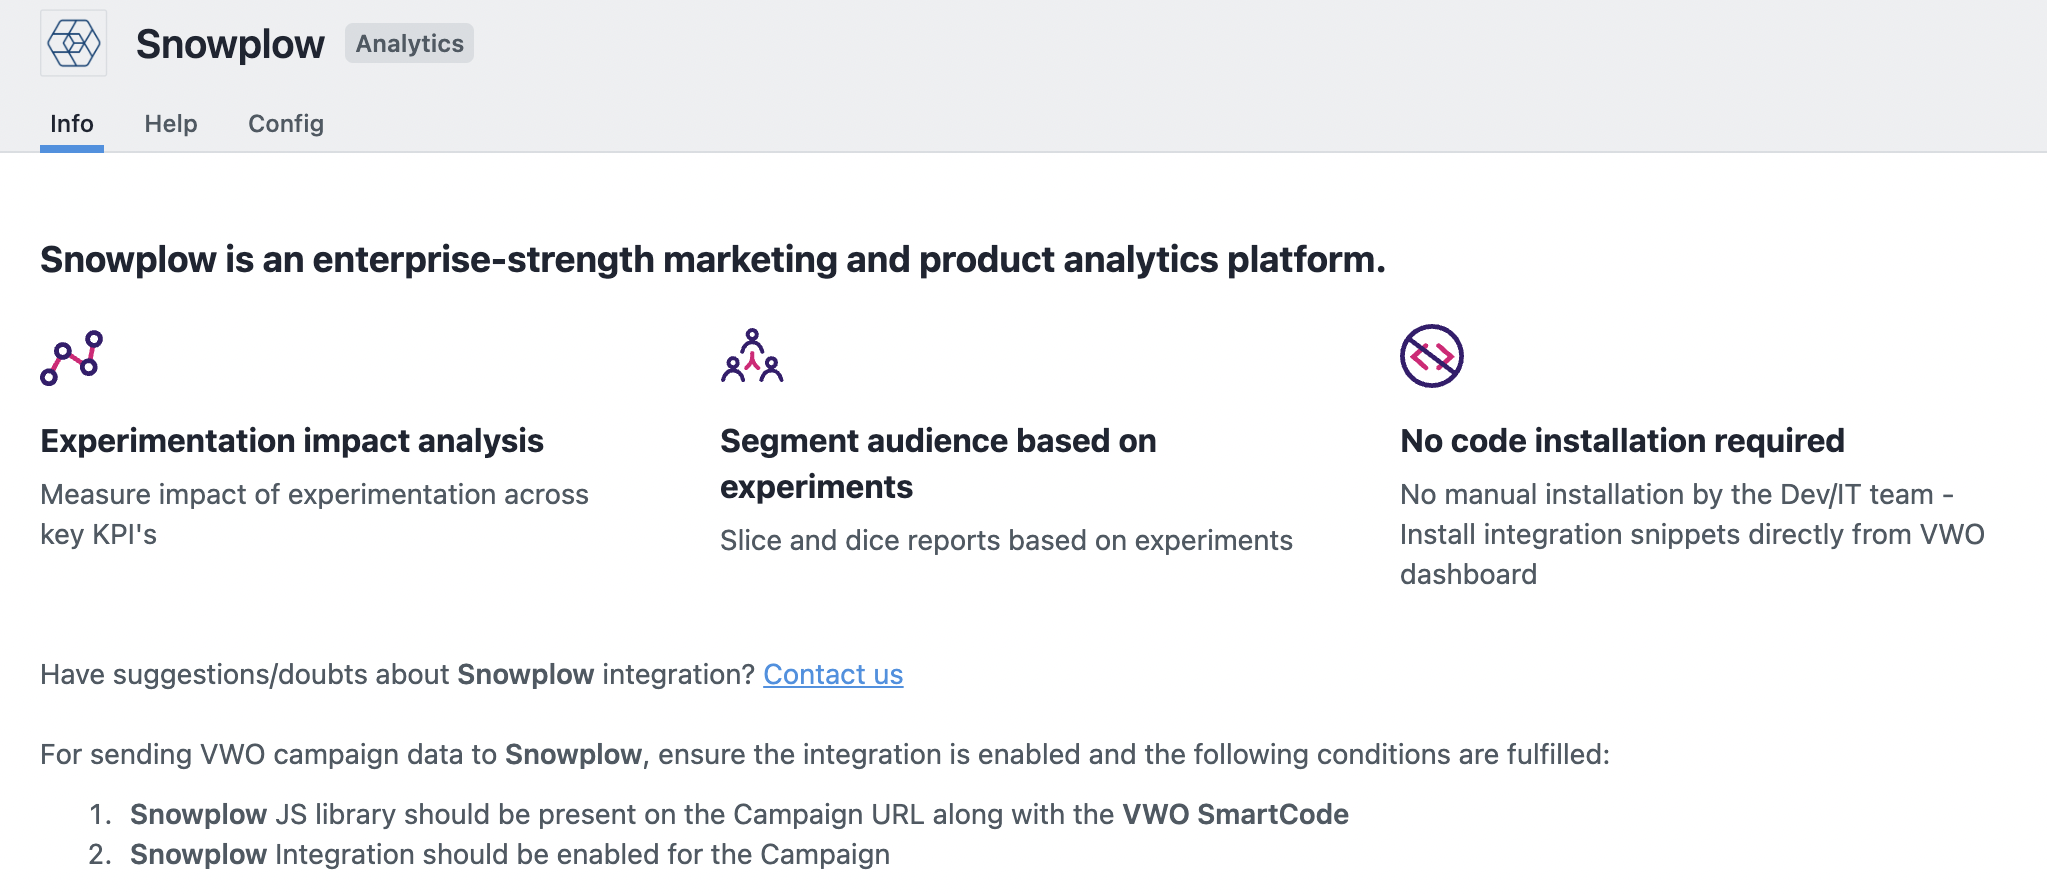Screen dimensions: 2047x894
Task: Click the Snowplow hexagon logo icon
Action: [x=73, y=44]
